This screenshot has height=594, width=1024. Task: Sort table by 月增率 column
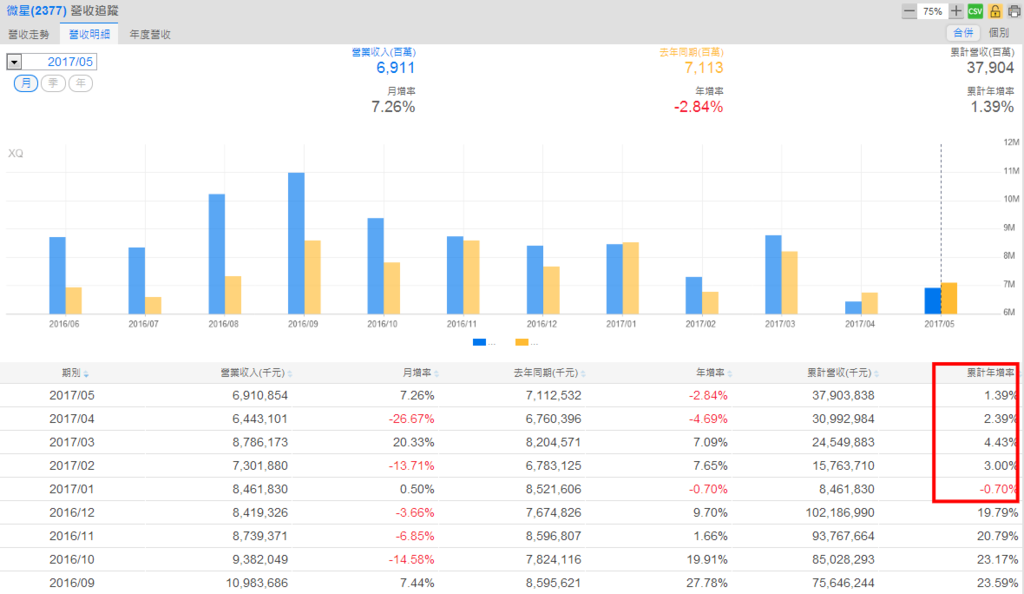[x=420, y=373]
